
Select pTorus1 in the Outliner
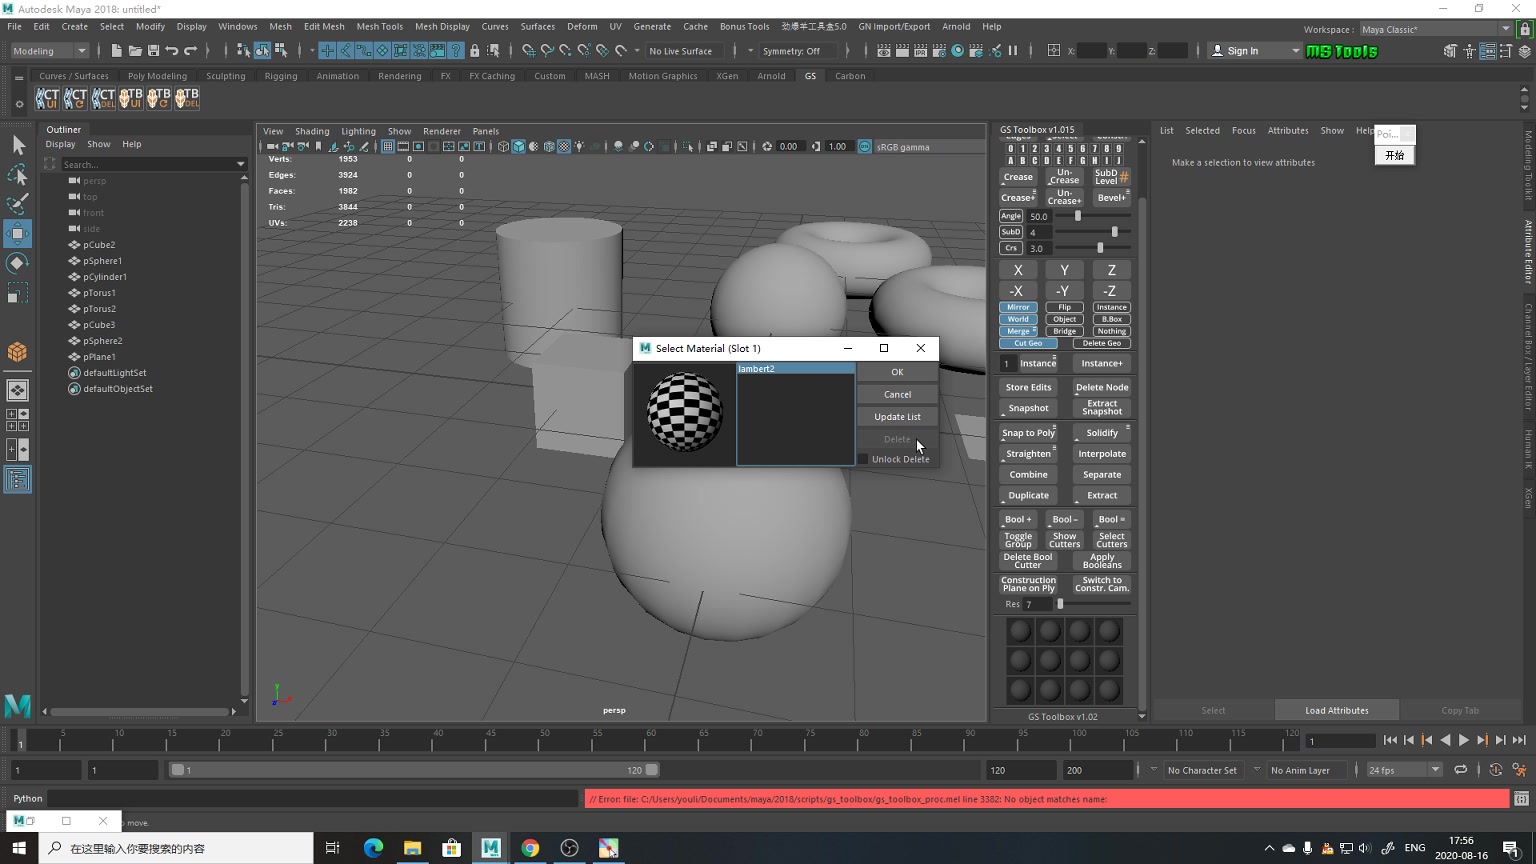(x=99, y=293)
